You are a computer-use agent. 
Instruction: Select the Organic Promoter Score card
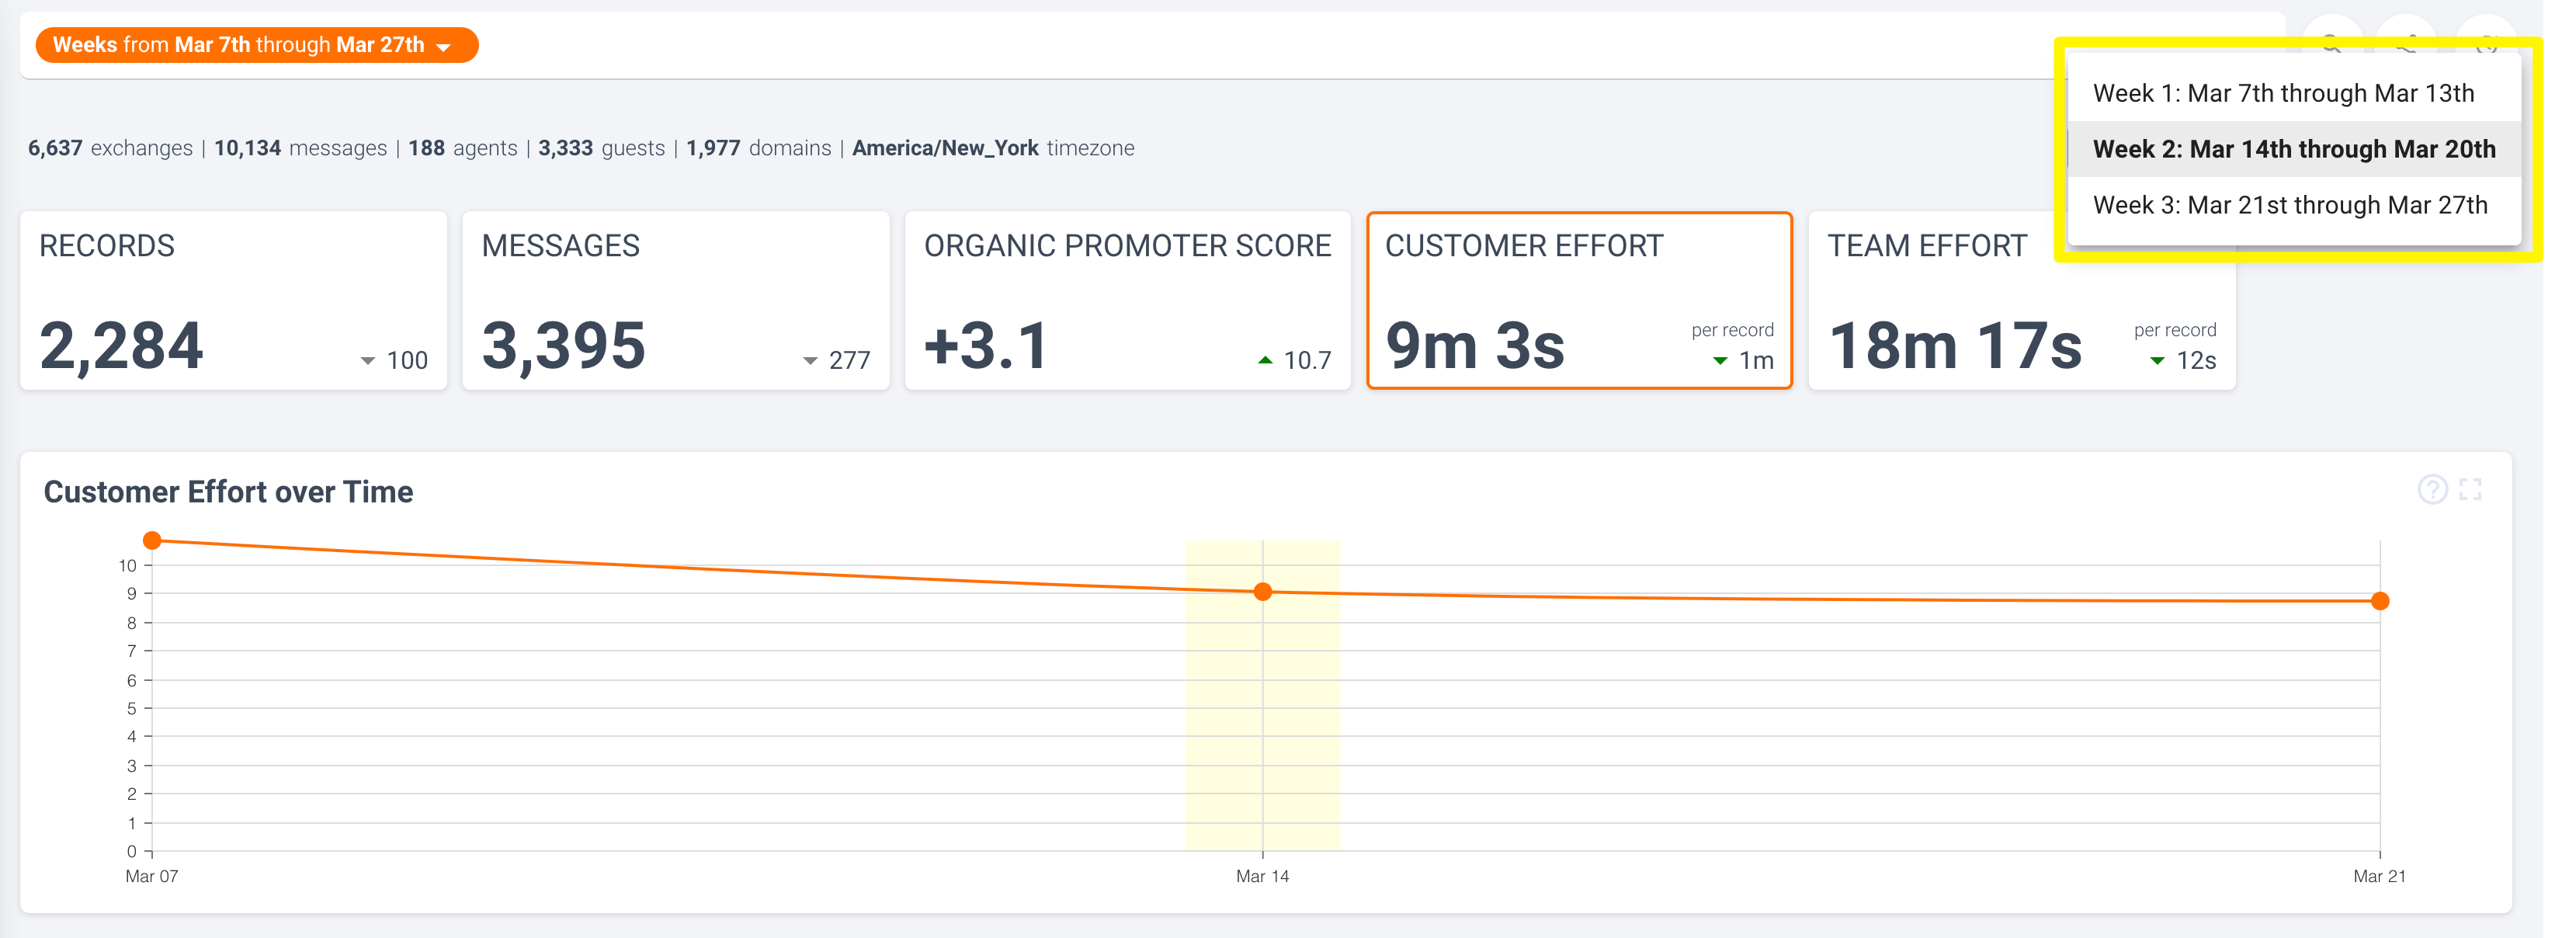pos(1127,300)
